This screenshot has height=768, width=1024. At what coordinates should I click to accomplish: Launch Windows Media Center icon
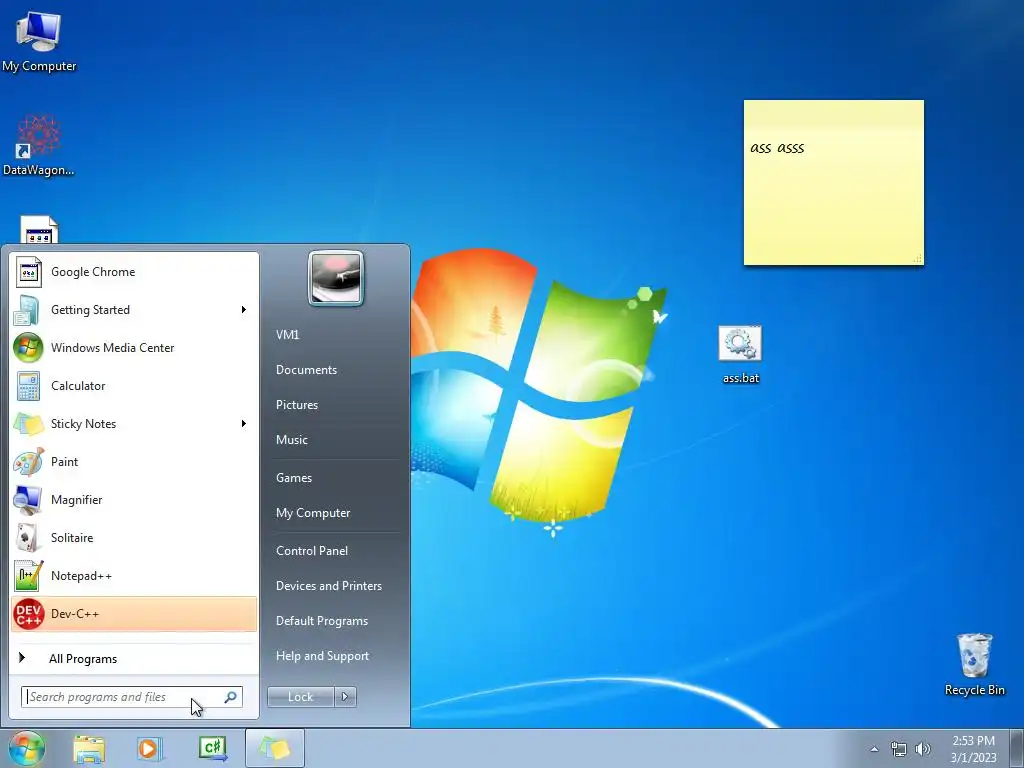tap(28, 348)
